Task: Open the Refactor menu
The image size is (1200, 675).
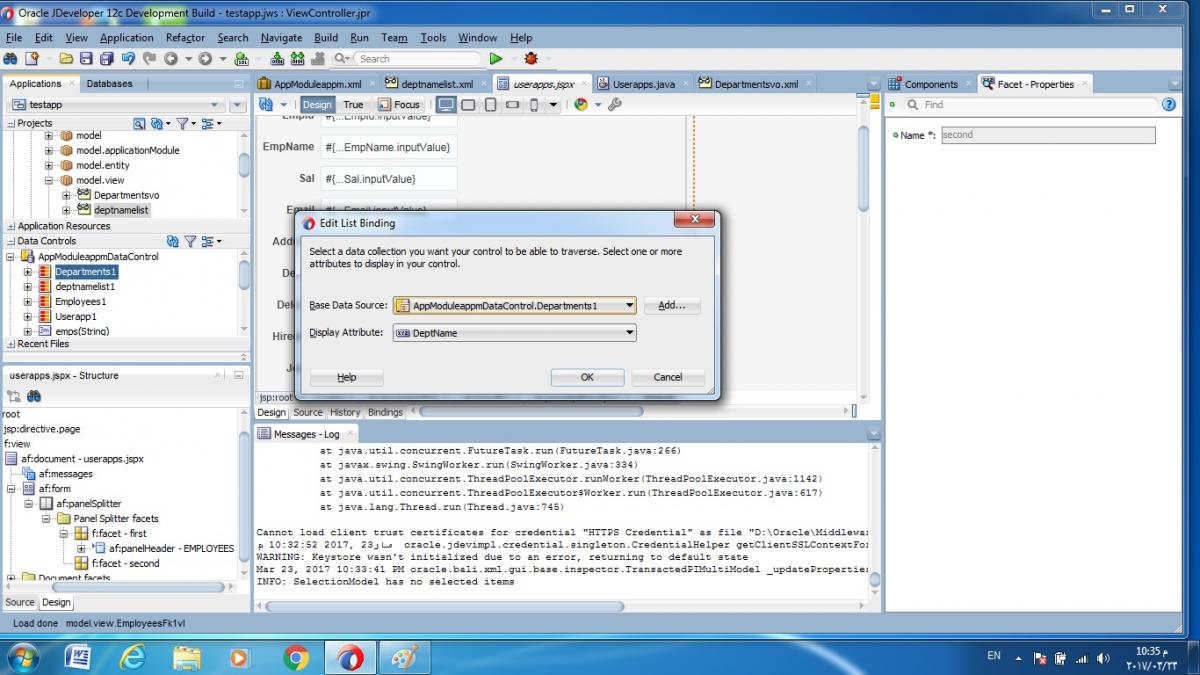Action: coord(185,38)
